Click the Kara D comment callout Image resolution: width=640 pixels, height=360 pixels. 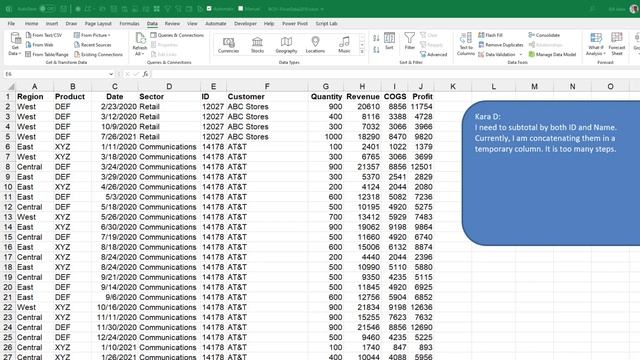551,173
